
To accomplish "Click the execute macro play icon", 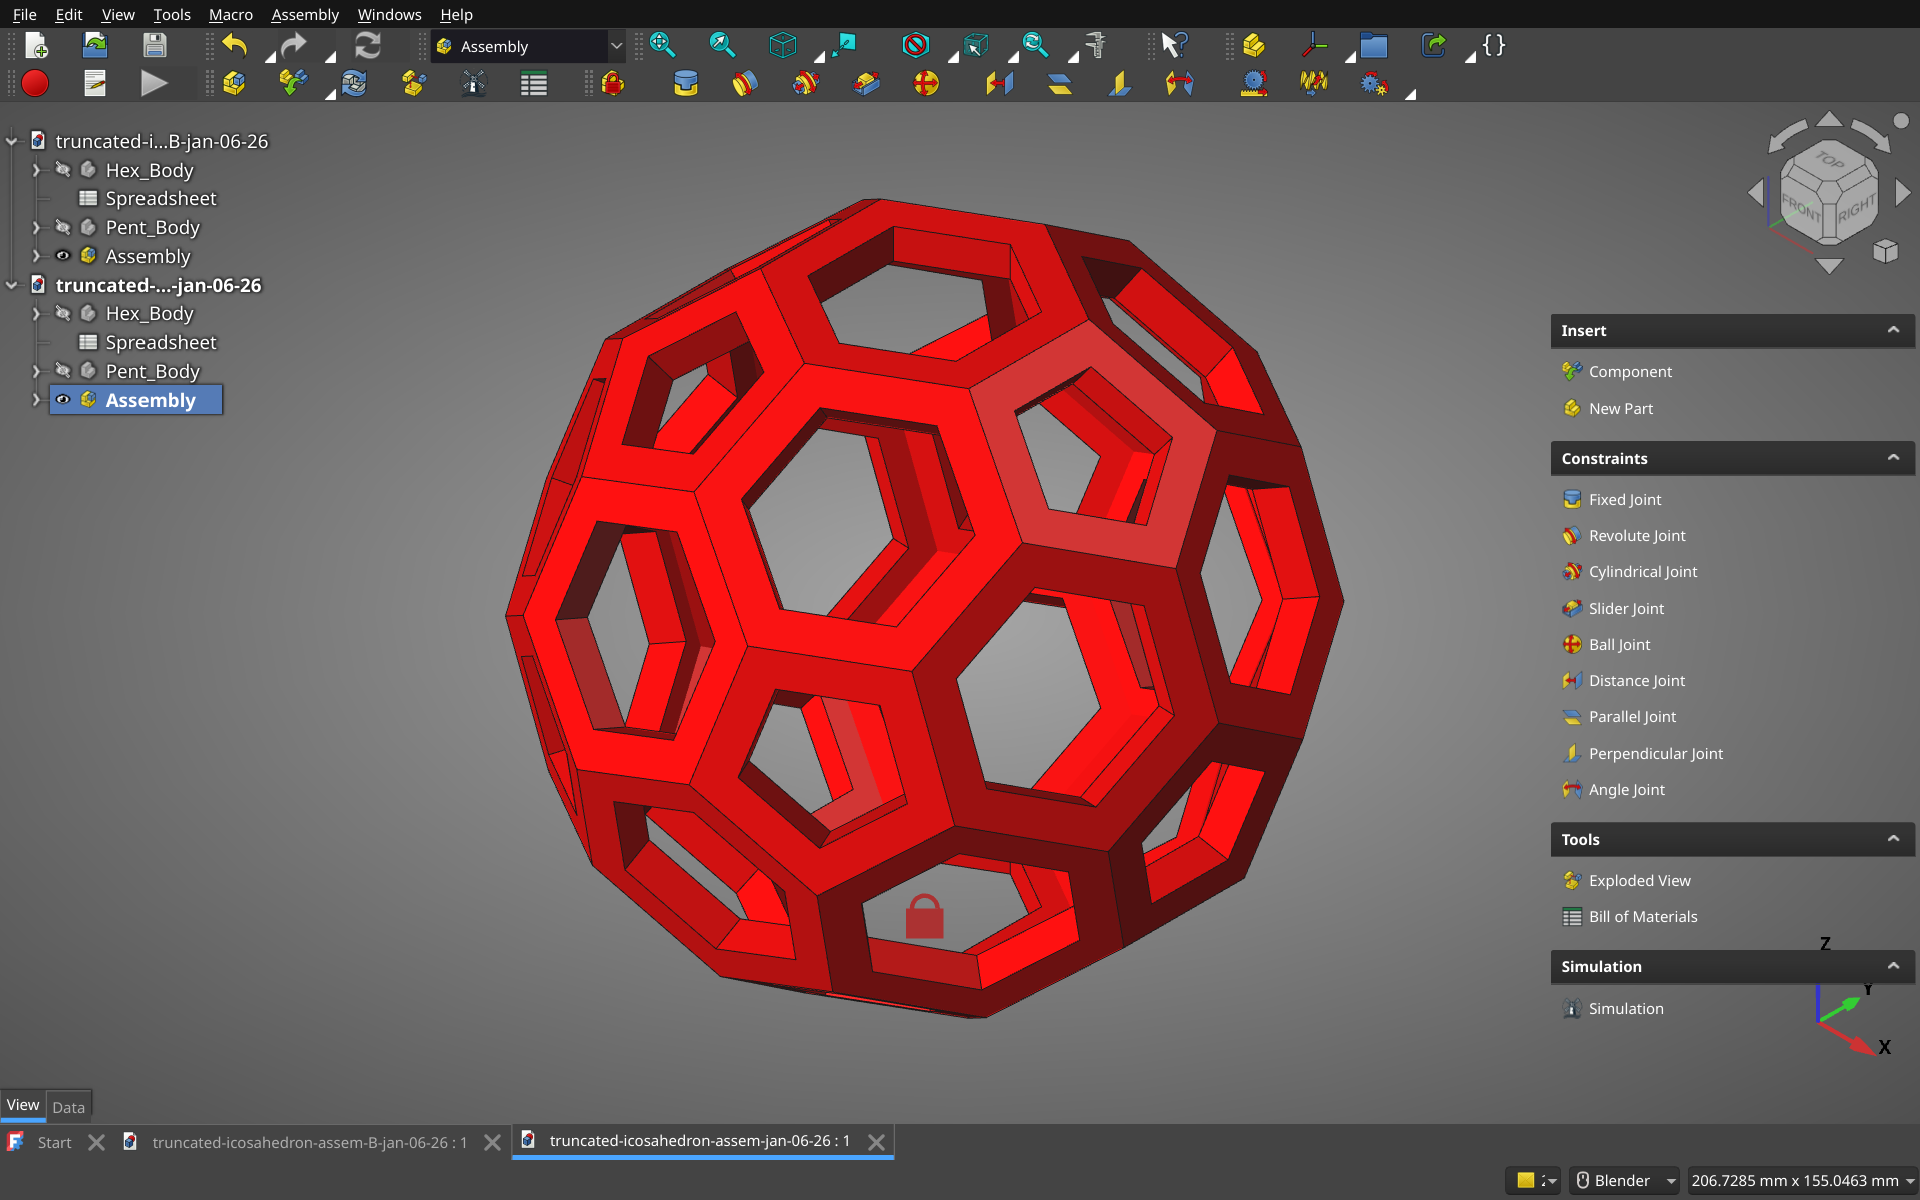I will click(x=154, y=84).
